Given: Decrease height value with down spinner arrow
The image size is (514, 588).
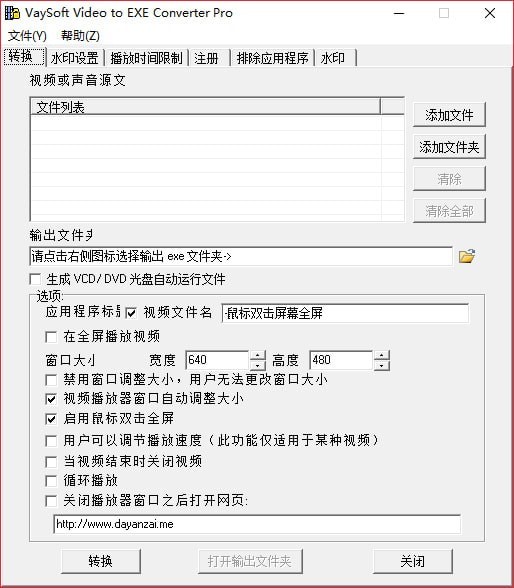Looking at the screenshot, I should 382,365.
